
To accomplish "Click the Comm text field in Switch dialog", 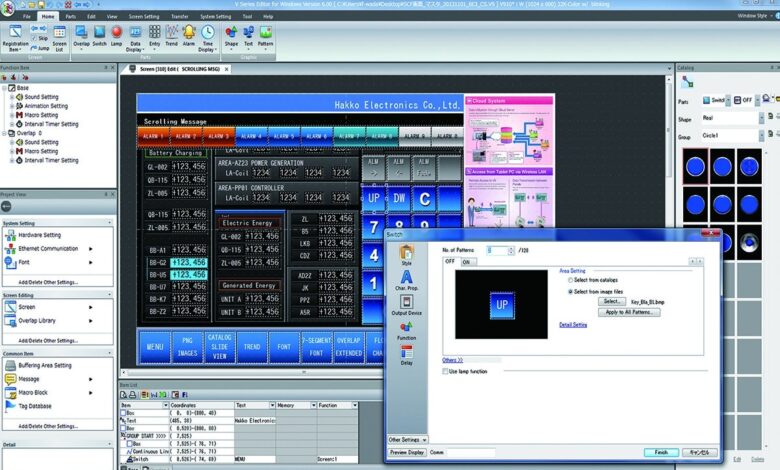I will [x=471, y=452].
